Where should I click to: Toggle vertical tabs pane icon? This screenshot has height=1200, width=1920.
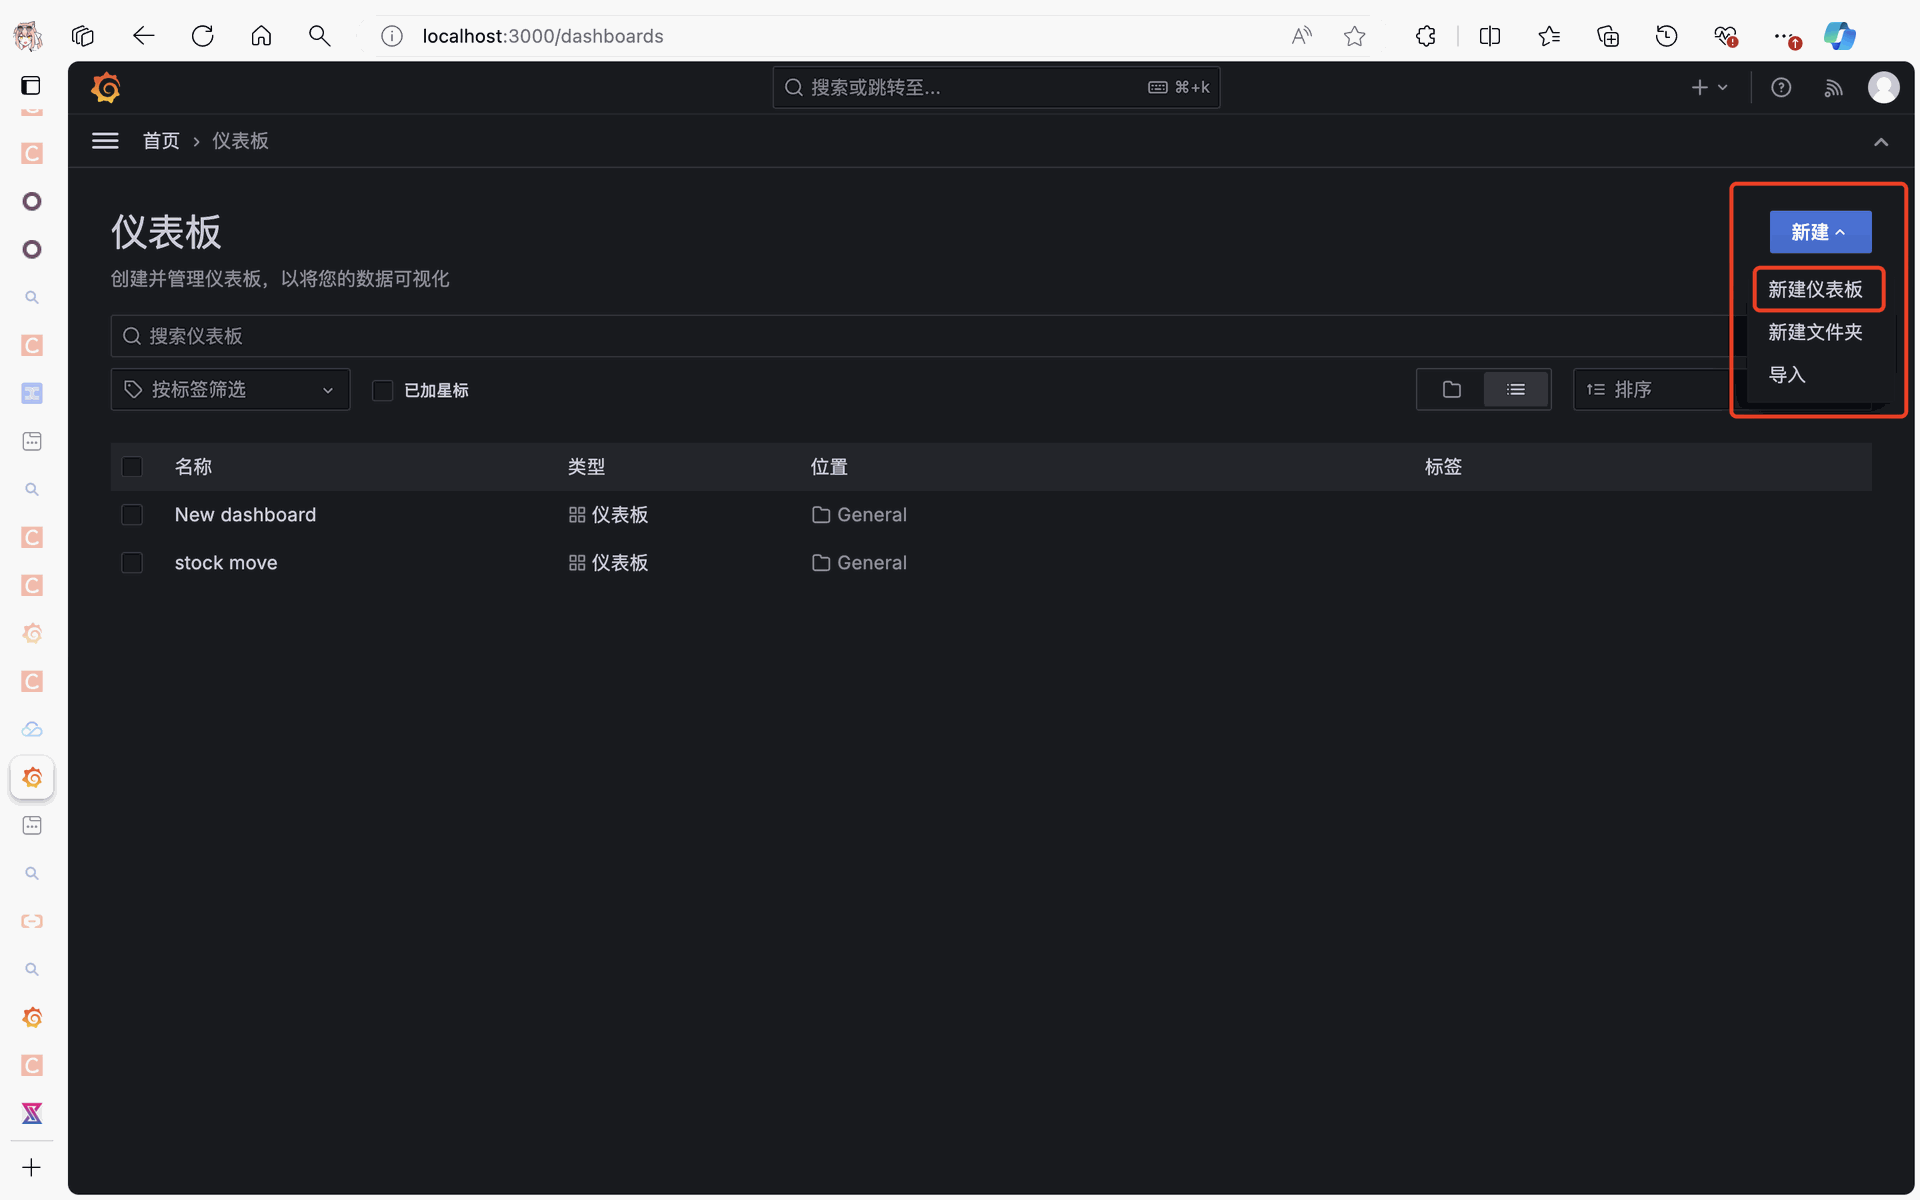point(31,86)
